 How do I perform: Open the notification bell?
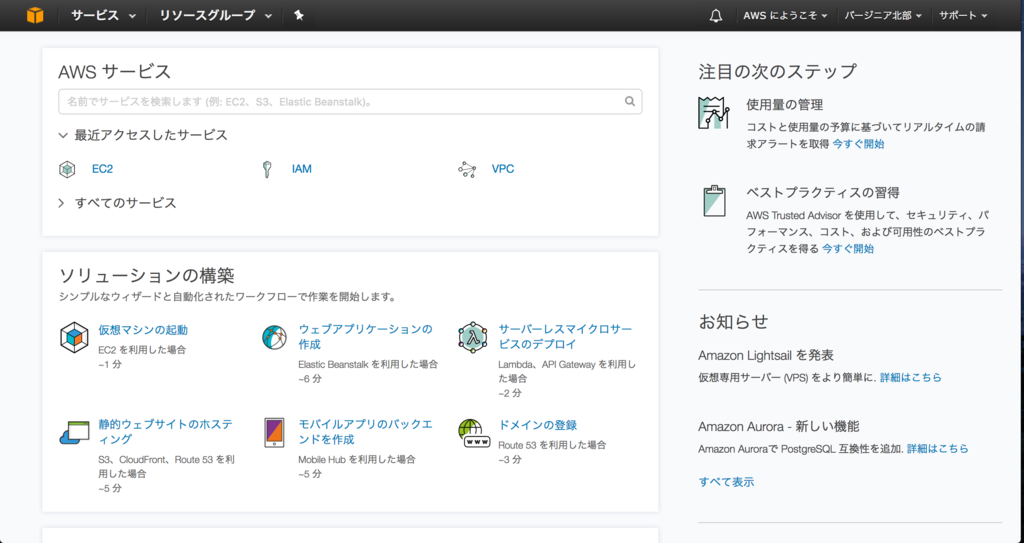pyautogui.click(x=716, y=16)
